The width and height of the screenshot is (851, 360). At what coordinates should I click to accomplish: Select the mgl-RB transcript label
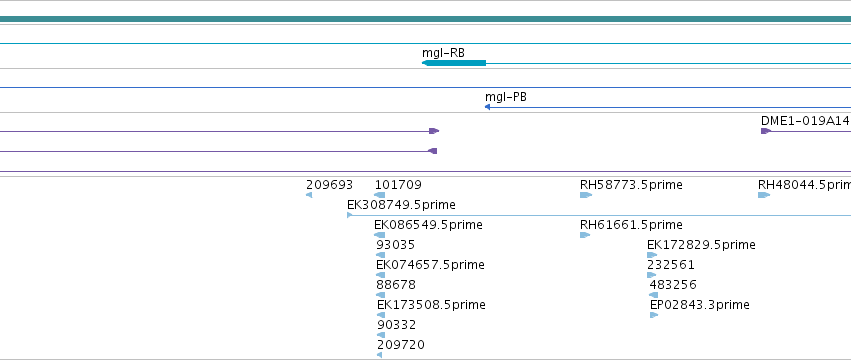(x=443, y=53)
